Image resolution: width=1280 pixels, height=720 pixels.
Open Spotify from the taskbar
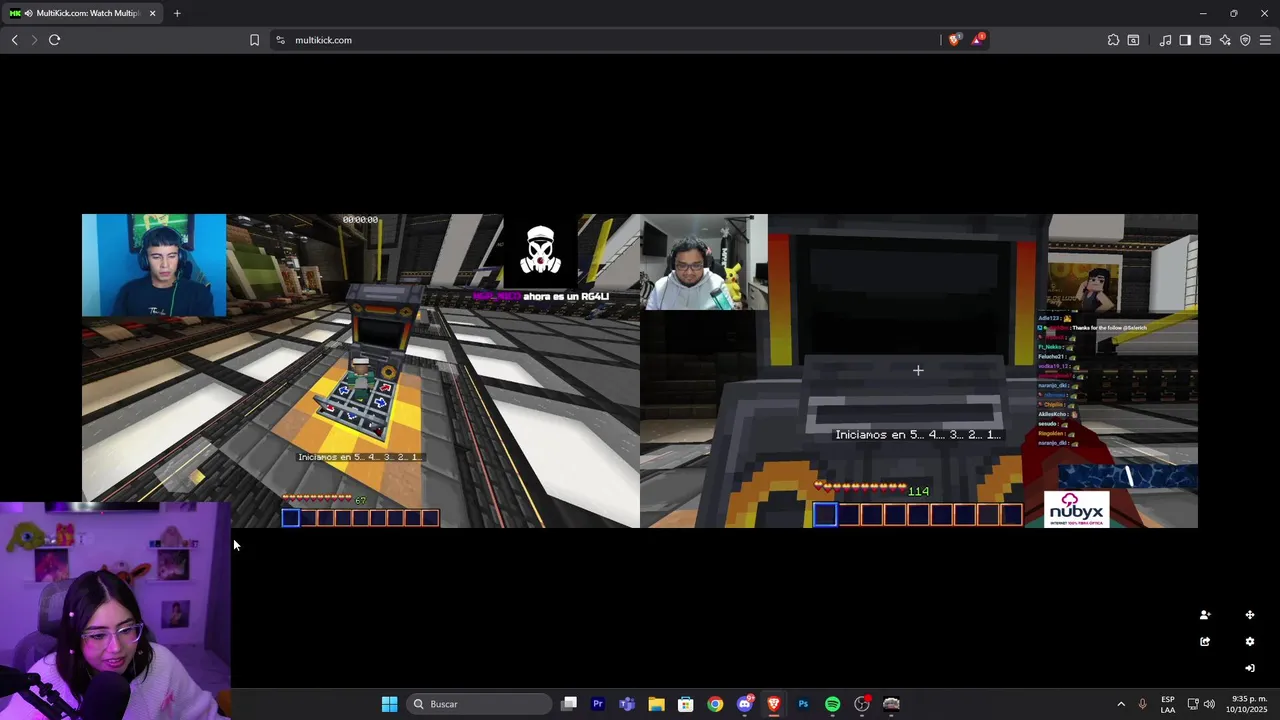832,704
